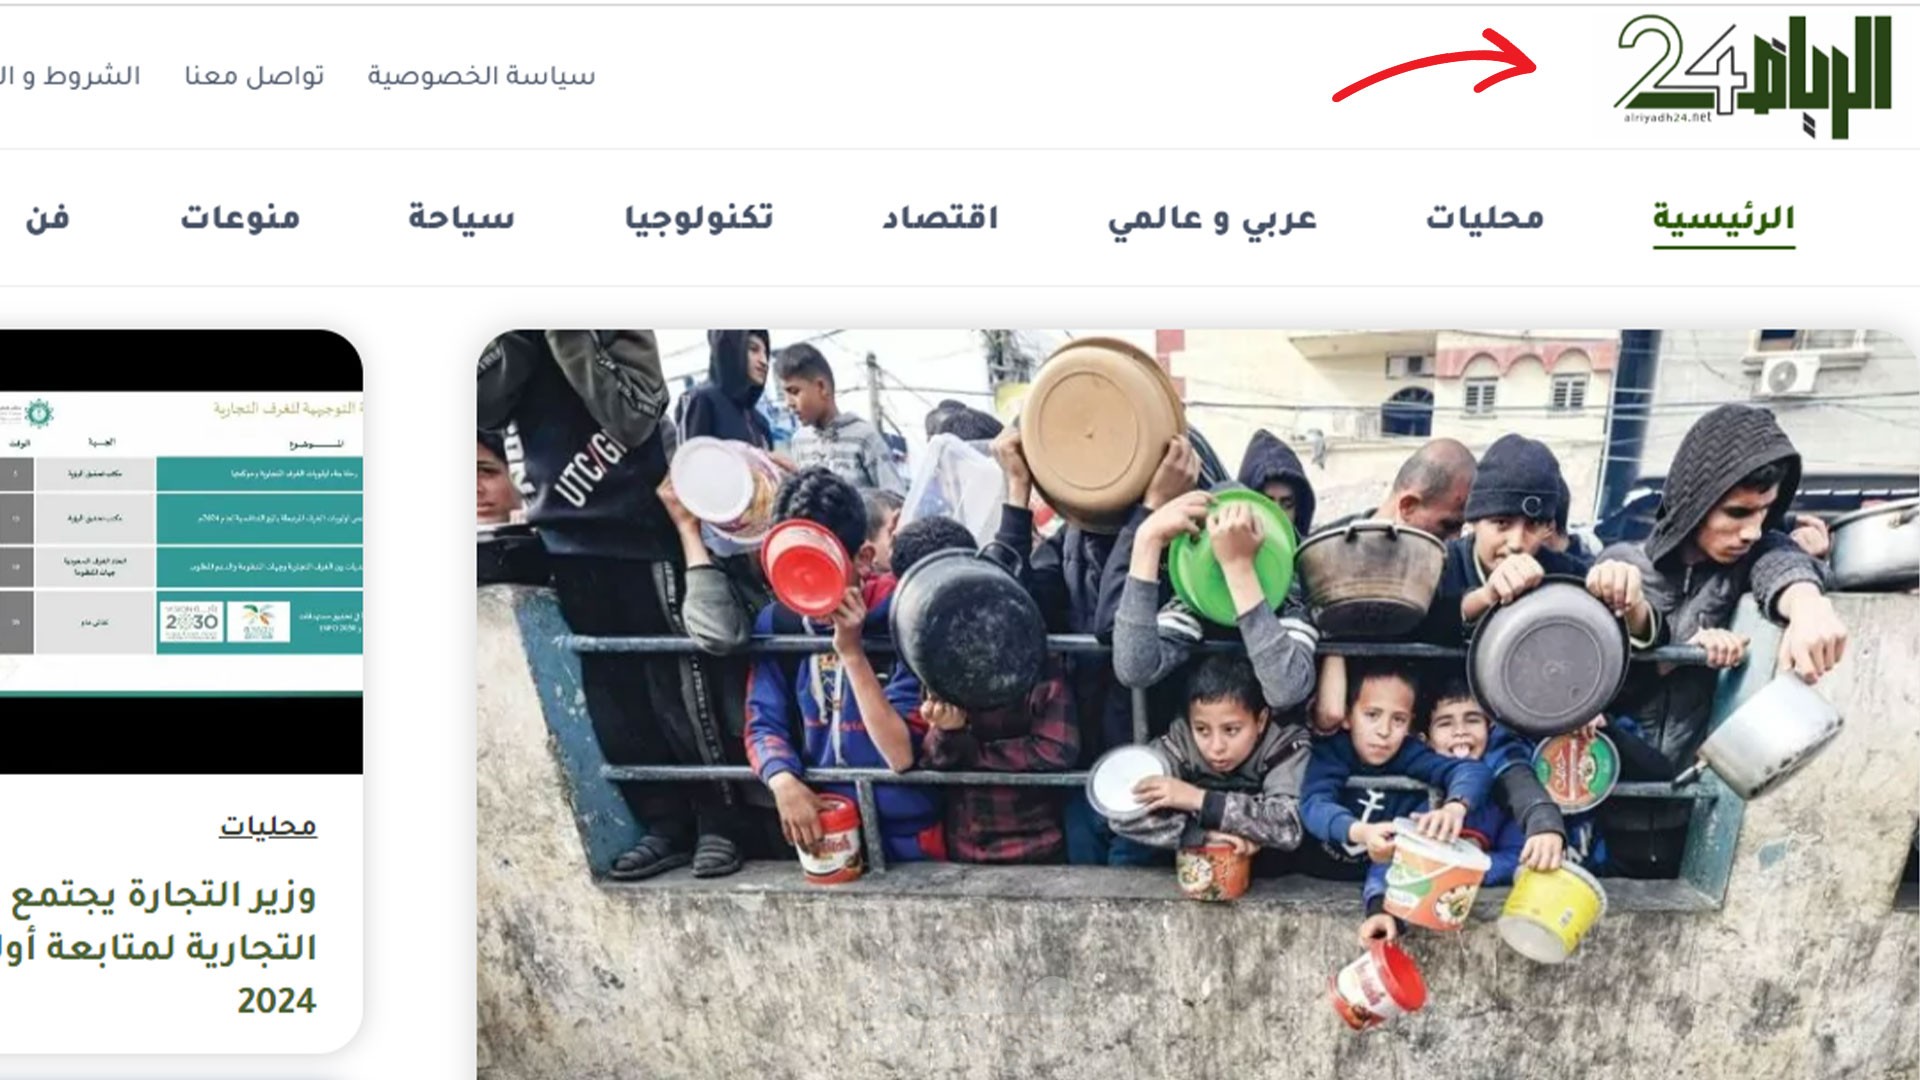1920x1080 pixels.
Task: Click the Alriyadh24 site logo
Action: (1754, 76)
